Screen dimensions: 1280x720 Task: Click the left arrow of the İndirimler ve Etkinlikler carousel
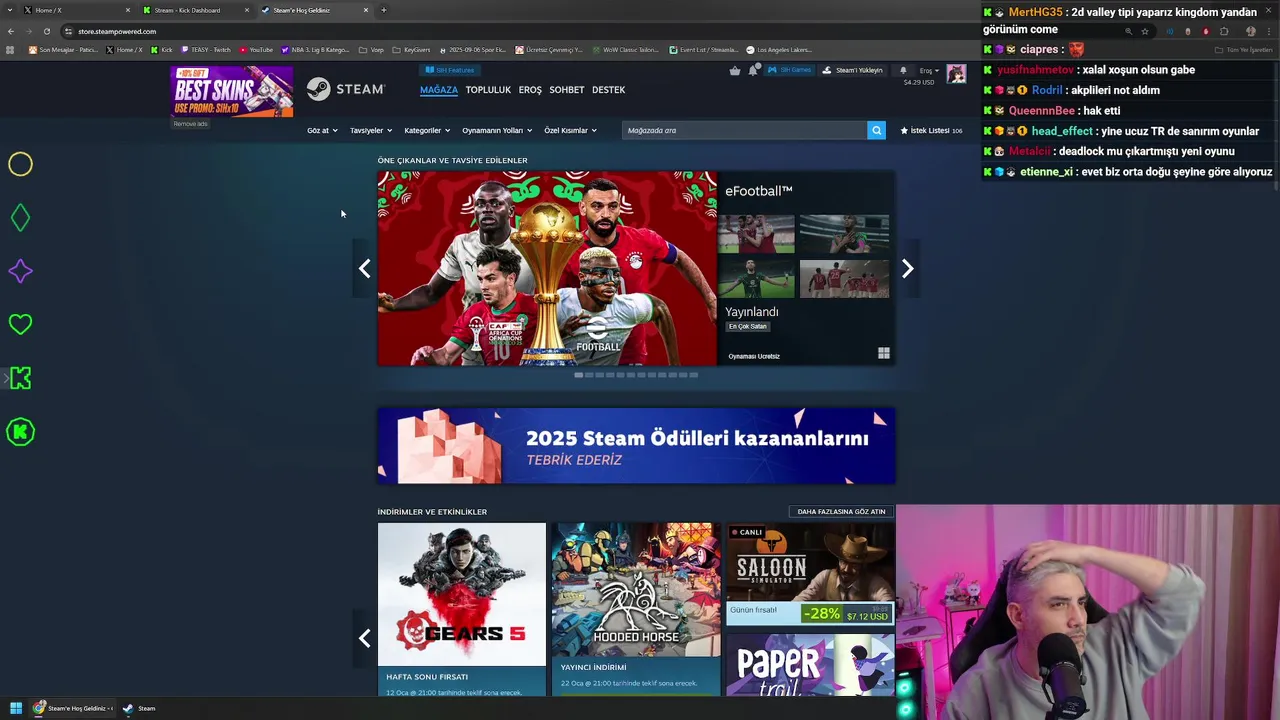point(364,638)
